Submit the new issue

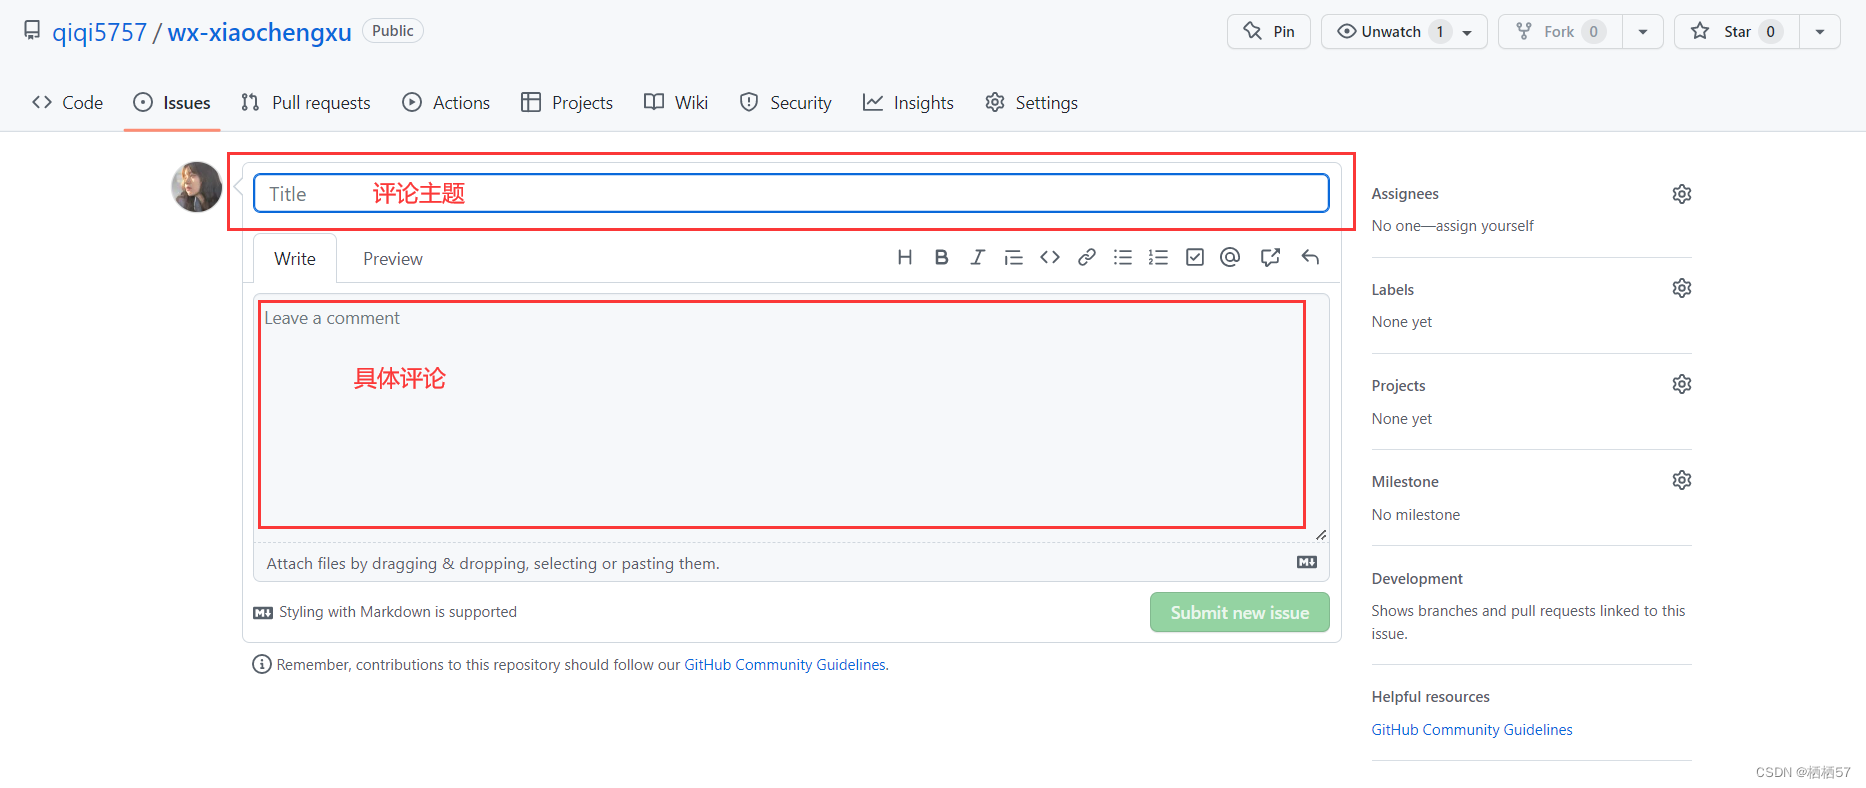click(x=1240, y=612)
